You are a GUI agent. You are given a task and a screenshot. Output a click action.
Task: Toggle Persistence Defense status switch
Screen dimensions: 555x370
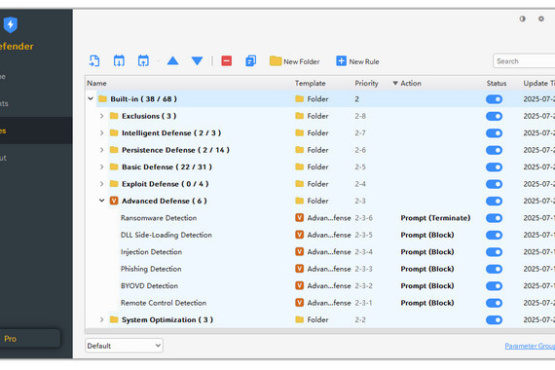point(494,150)
